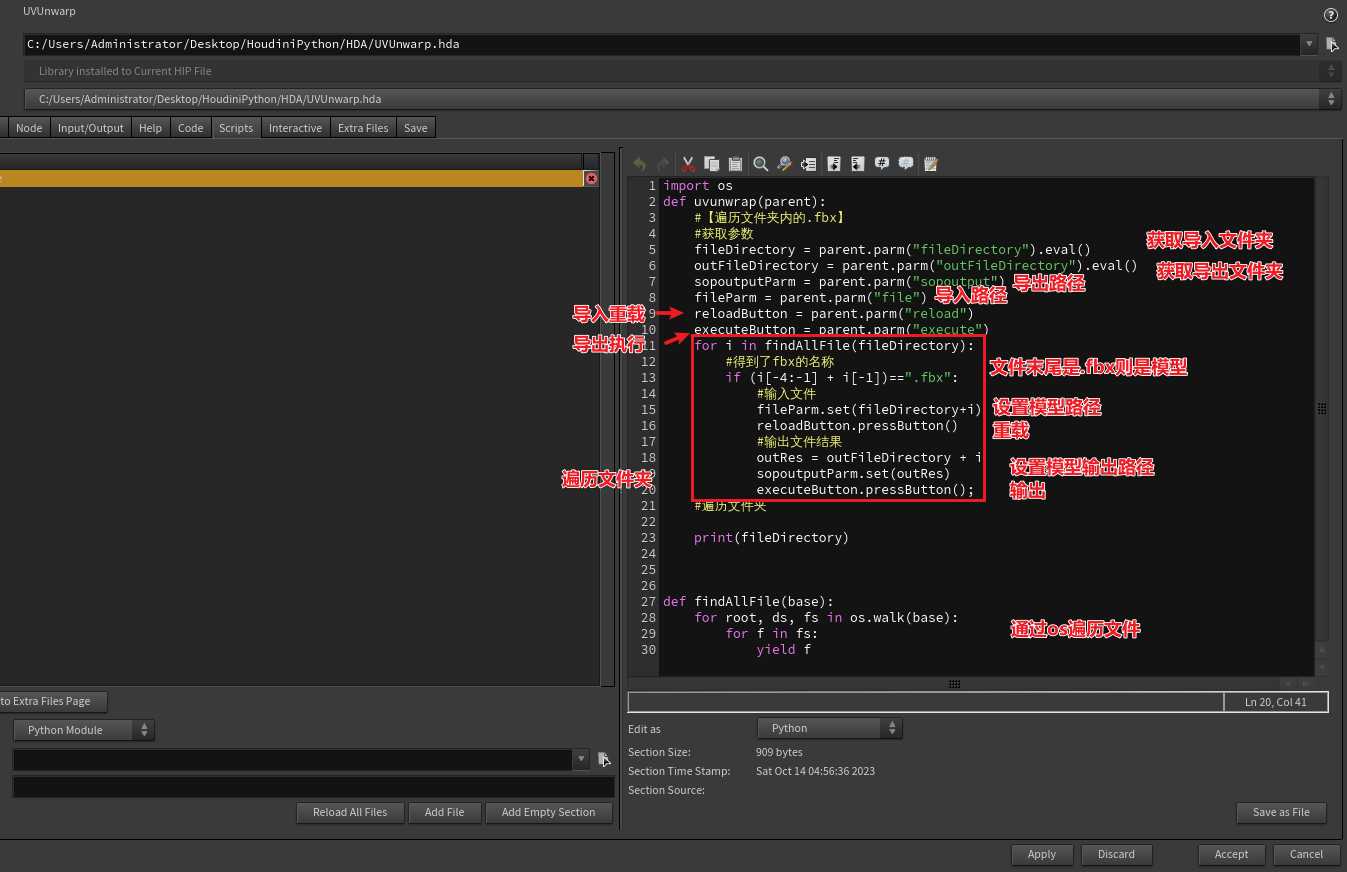Click the help question mark icon
Viewport: 1347px width, 872px height.
[1330, 15]
